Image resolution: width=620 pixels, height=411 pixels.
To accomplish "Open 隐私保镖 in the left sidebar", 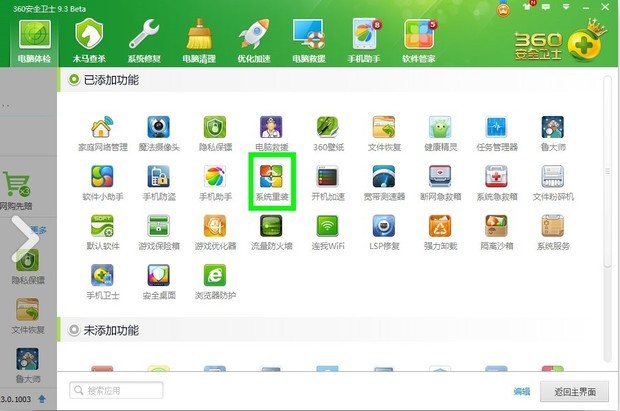I will click(28, 267).
